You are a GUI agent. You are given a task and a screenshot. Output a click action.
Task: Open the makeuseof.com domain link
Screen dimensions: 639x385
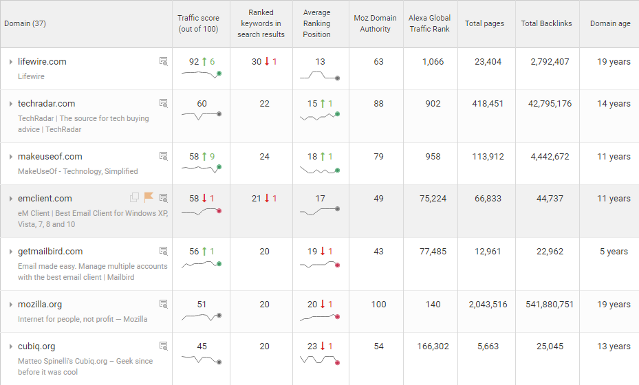pos(50,156)
